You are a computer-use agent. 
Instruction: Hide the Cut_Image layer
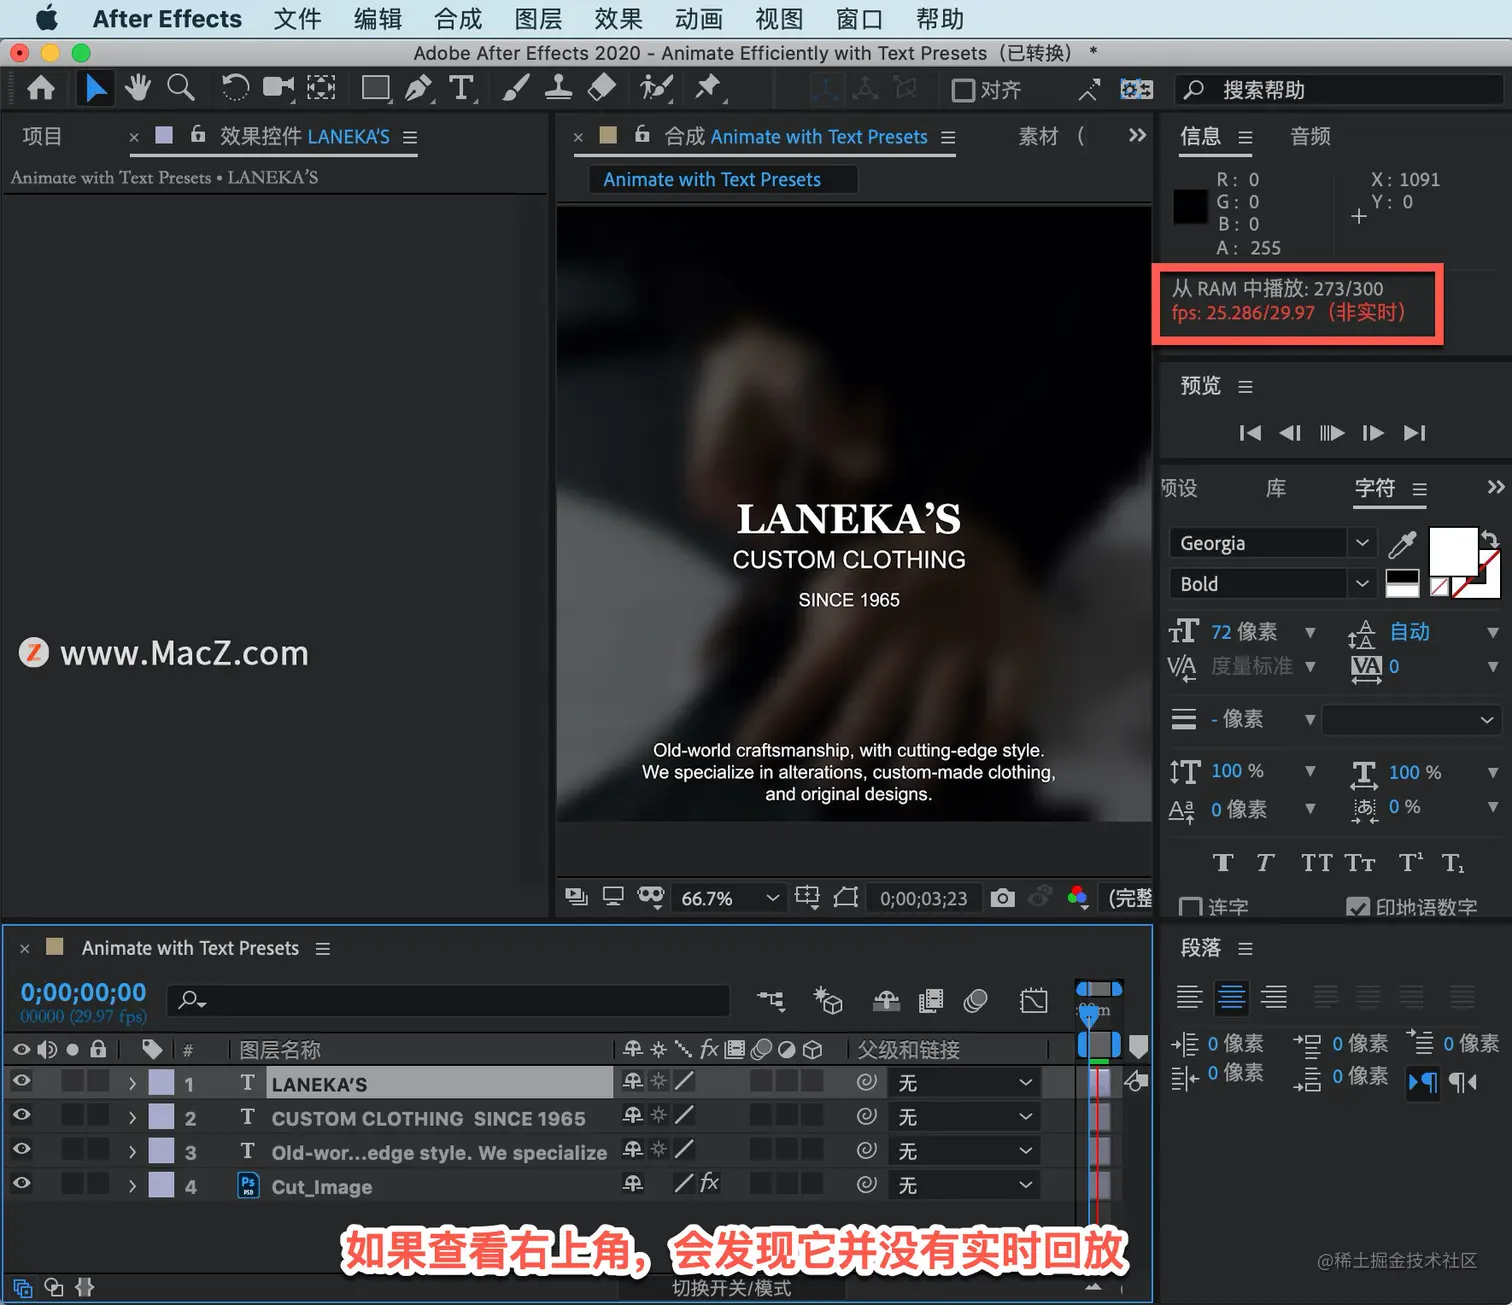21,1183
